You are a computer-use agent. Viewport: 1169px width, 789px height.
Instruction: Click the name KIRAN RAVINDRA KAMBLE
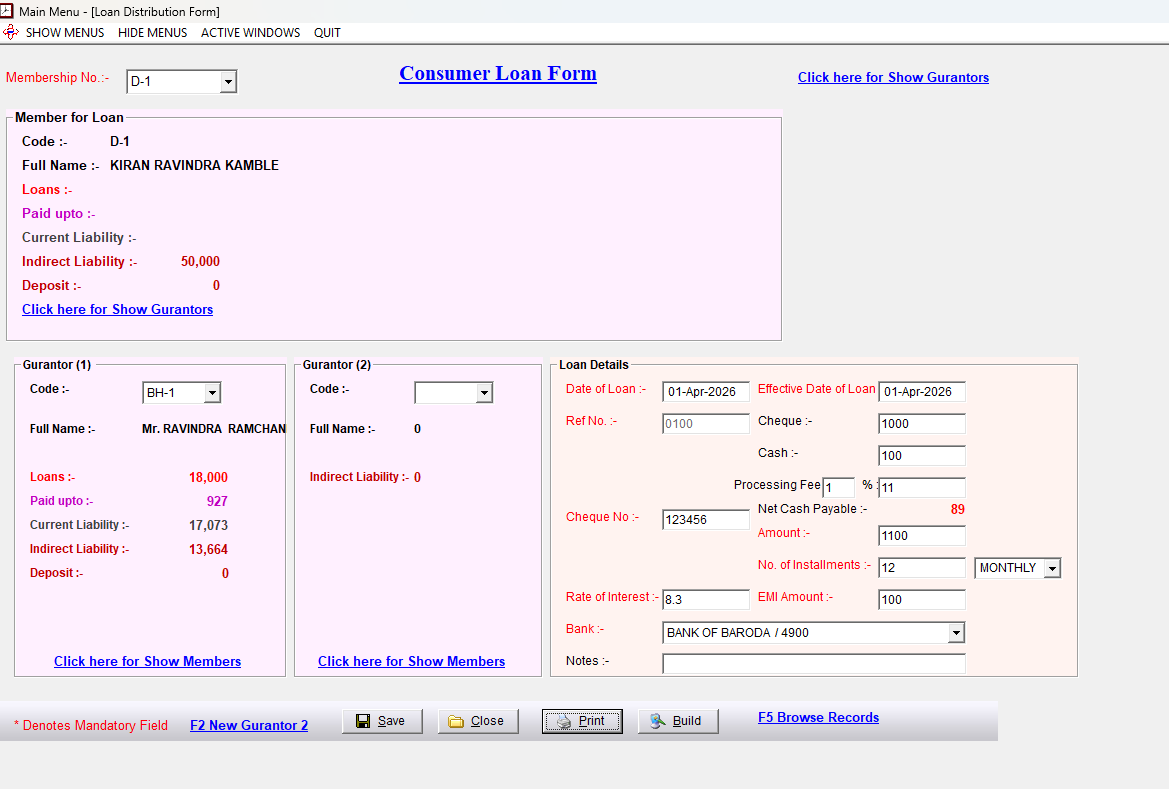click(195, 166)
